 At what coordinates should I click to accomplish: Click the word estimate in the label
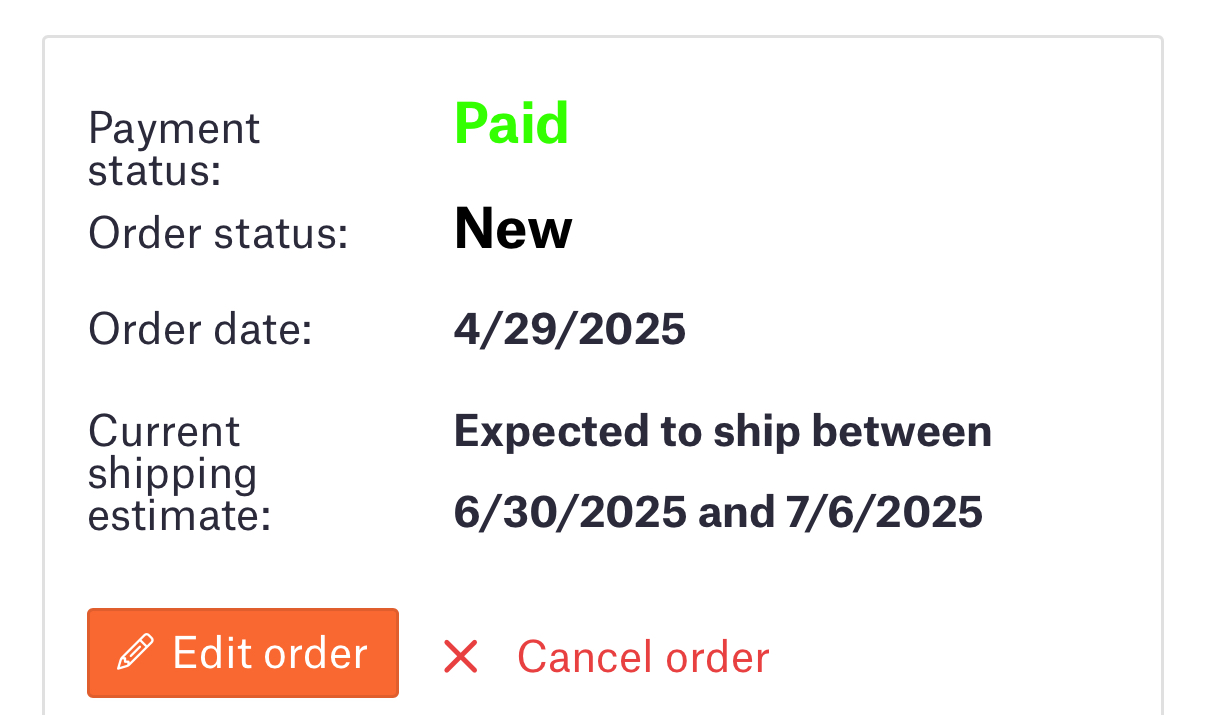[x=179, y=517]
